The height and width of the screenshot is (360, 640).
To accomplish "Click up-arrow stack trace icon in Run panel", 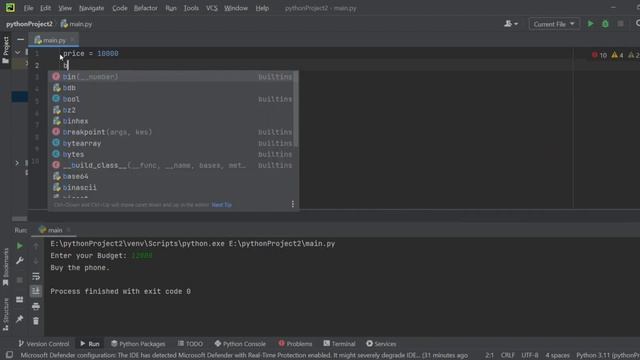I will (36, 246).
